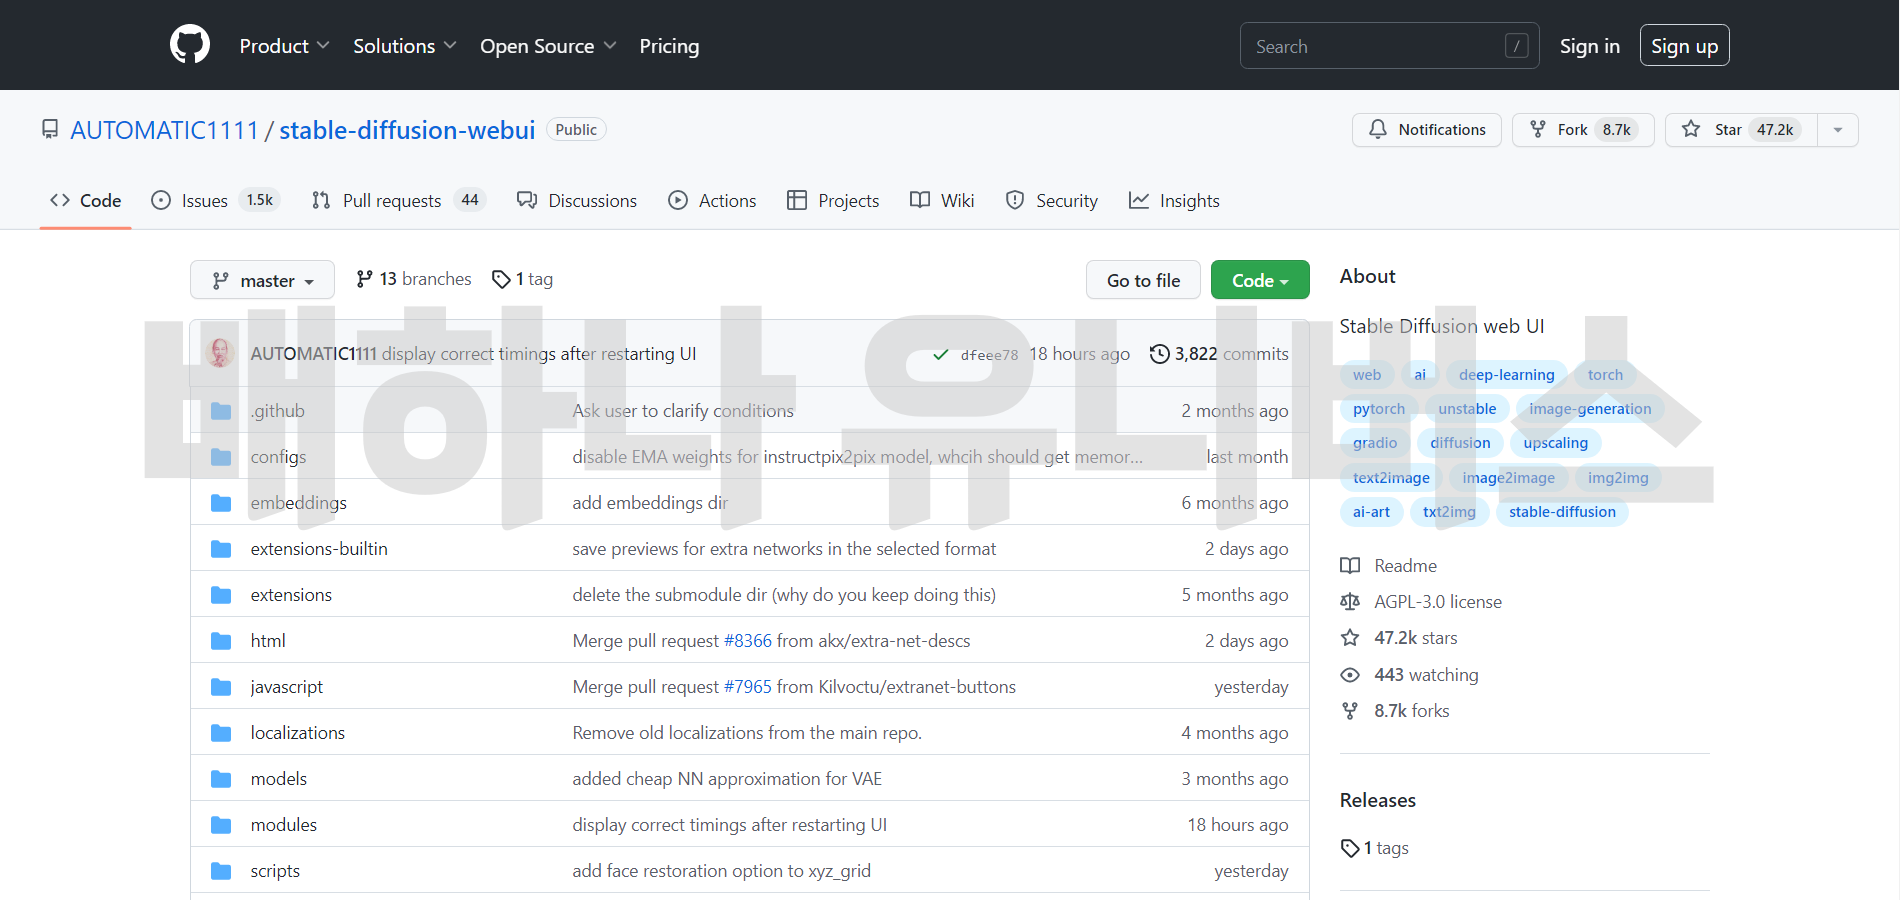Click the Sign up button
The width and height of the screenshot is (1900, 900).
[1684, 46]
